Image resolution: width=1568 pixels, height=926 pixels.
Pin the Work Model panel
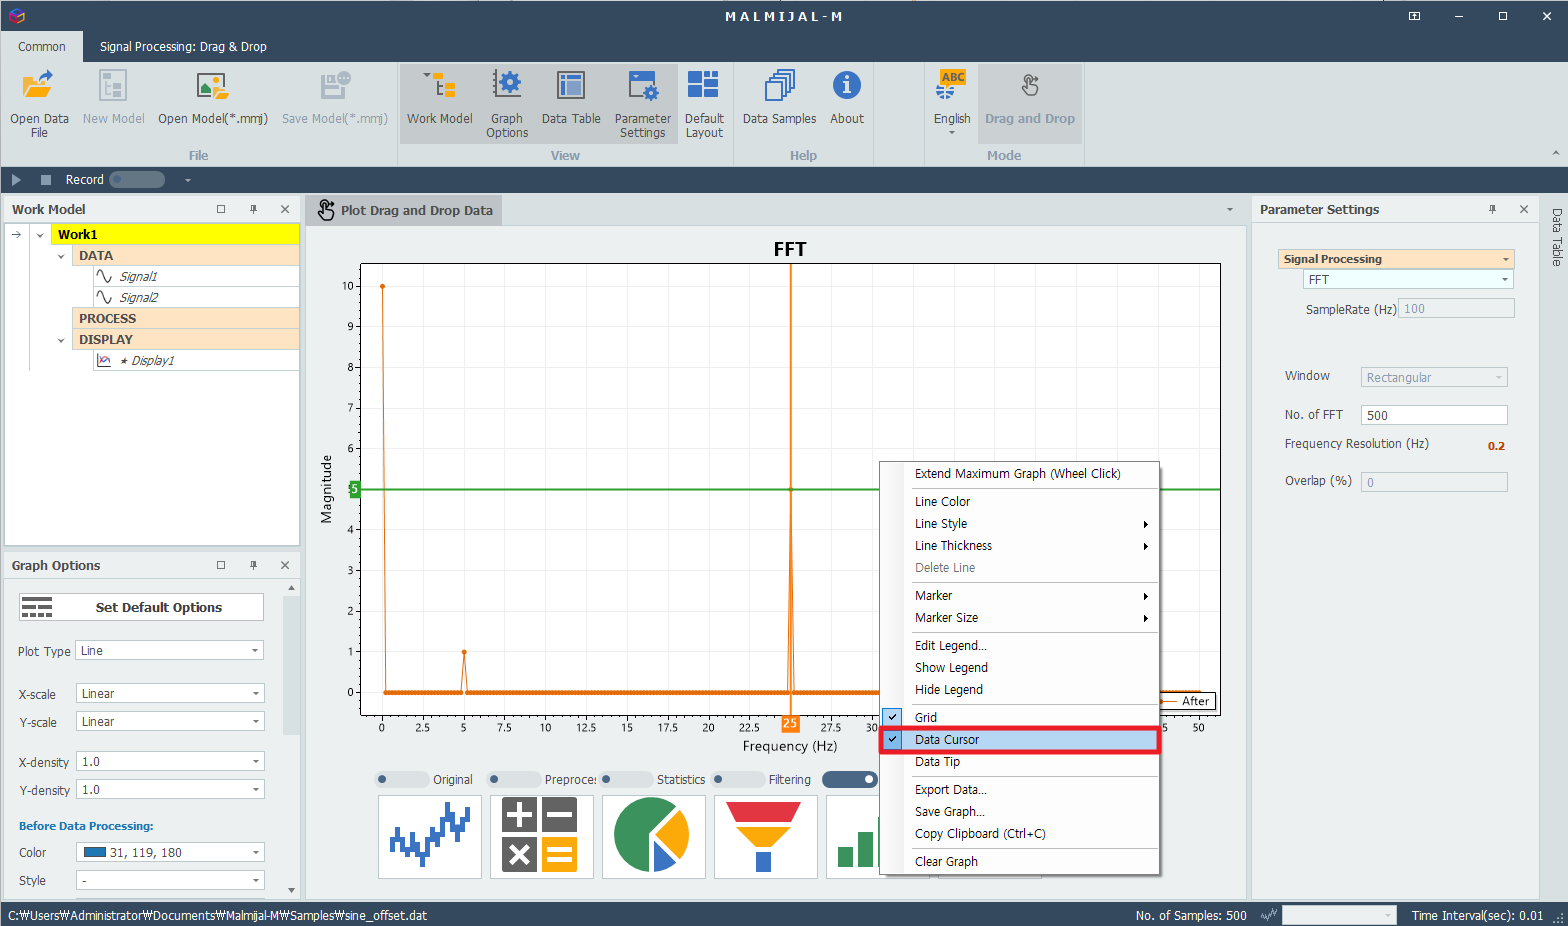(x=253, y=209)
